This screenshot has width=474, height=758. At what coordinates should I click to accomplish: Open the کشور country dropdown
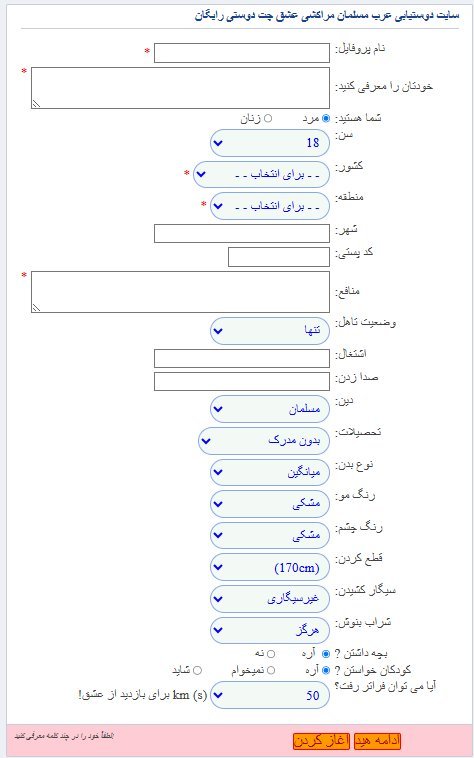261,175
